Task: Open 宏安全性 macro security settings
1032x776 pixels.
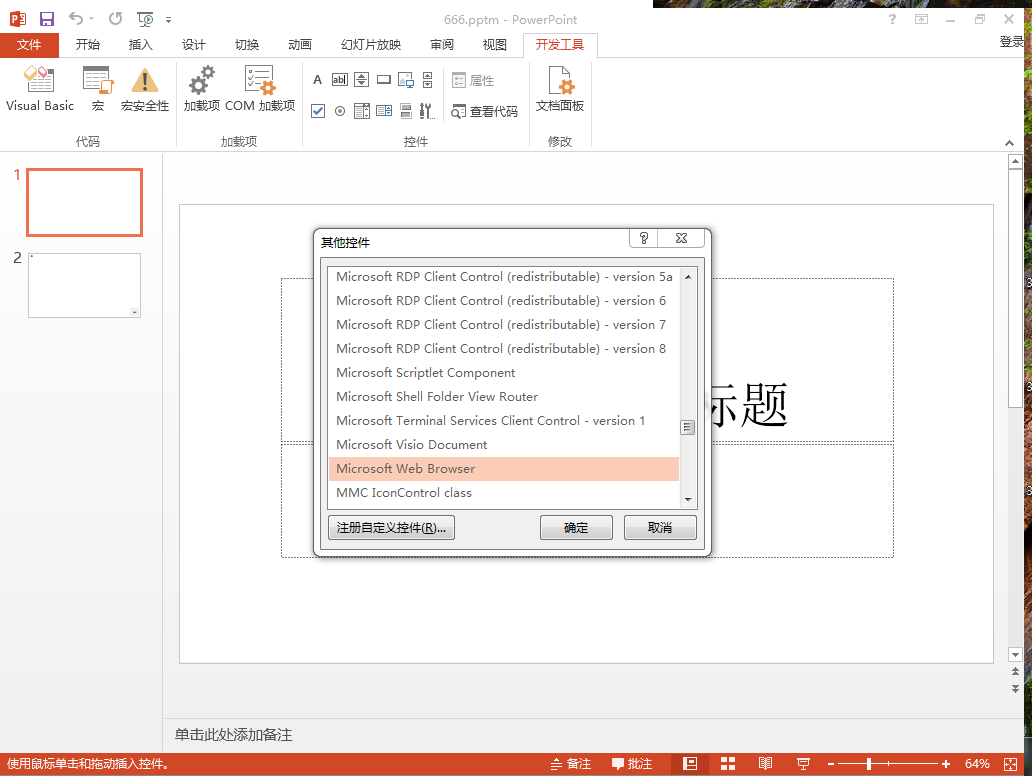Action: coord(145,89)
